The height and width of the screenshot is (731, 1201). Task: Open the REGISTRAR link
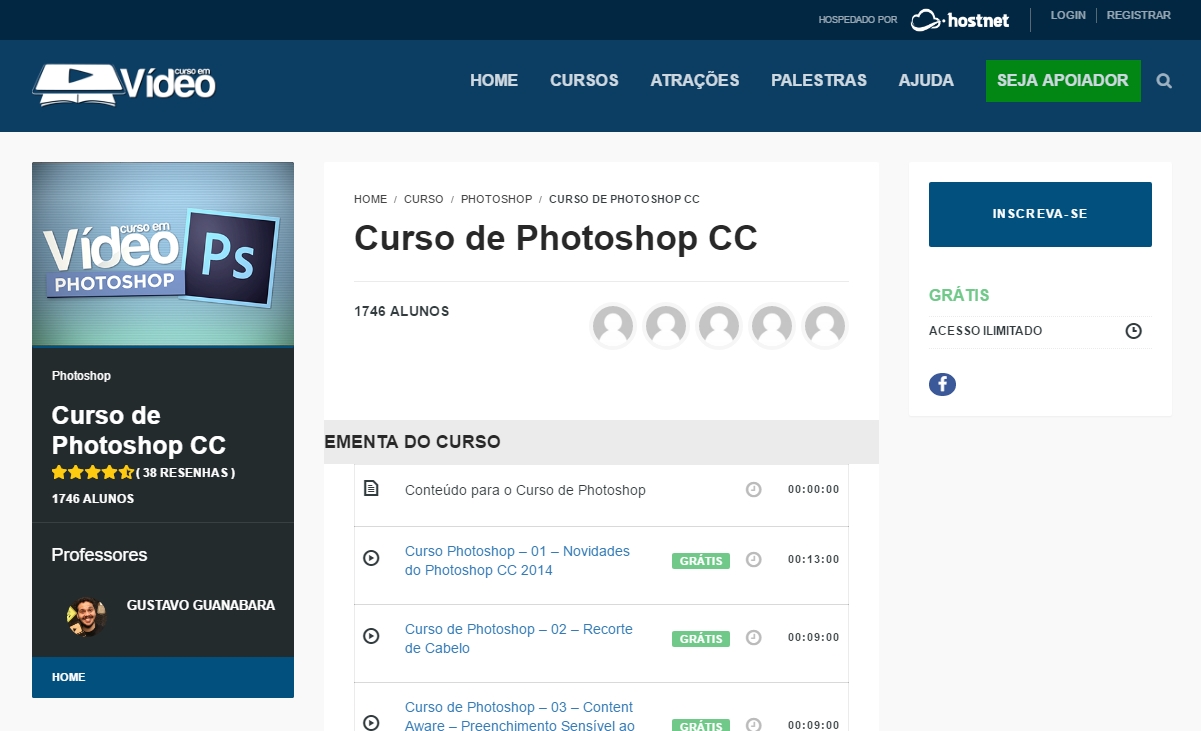[x=1139, y=16]
